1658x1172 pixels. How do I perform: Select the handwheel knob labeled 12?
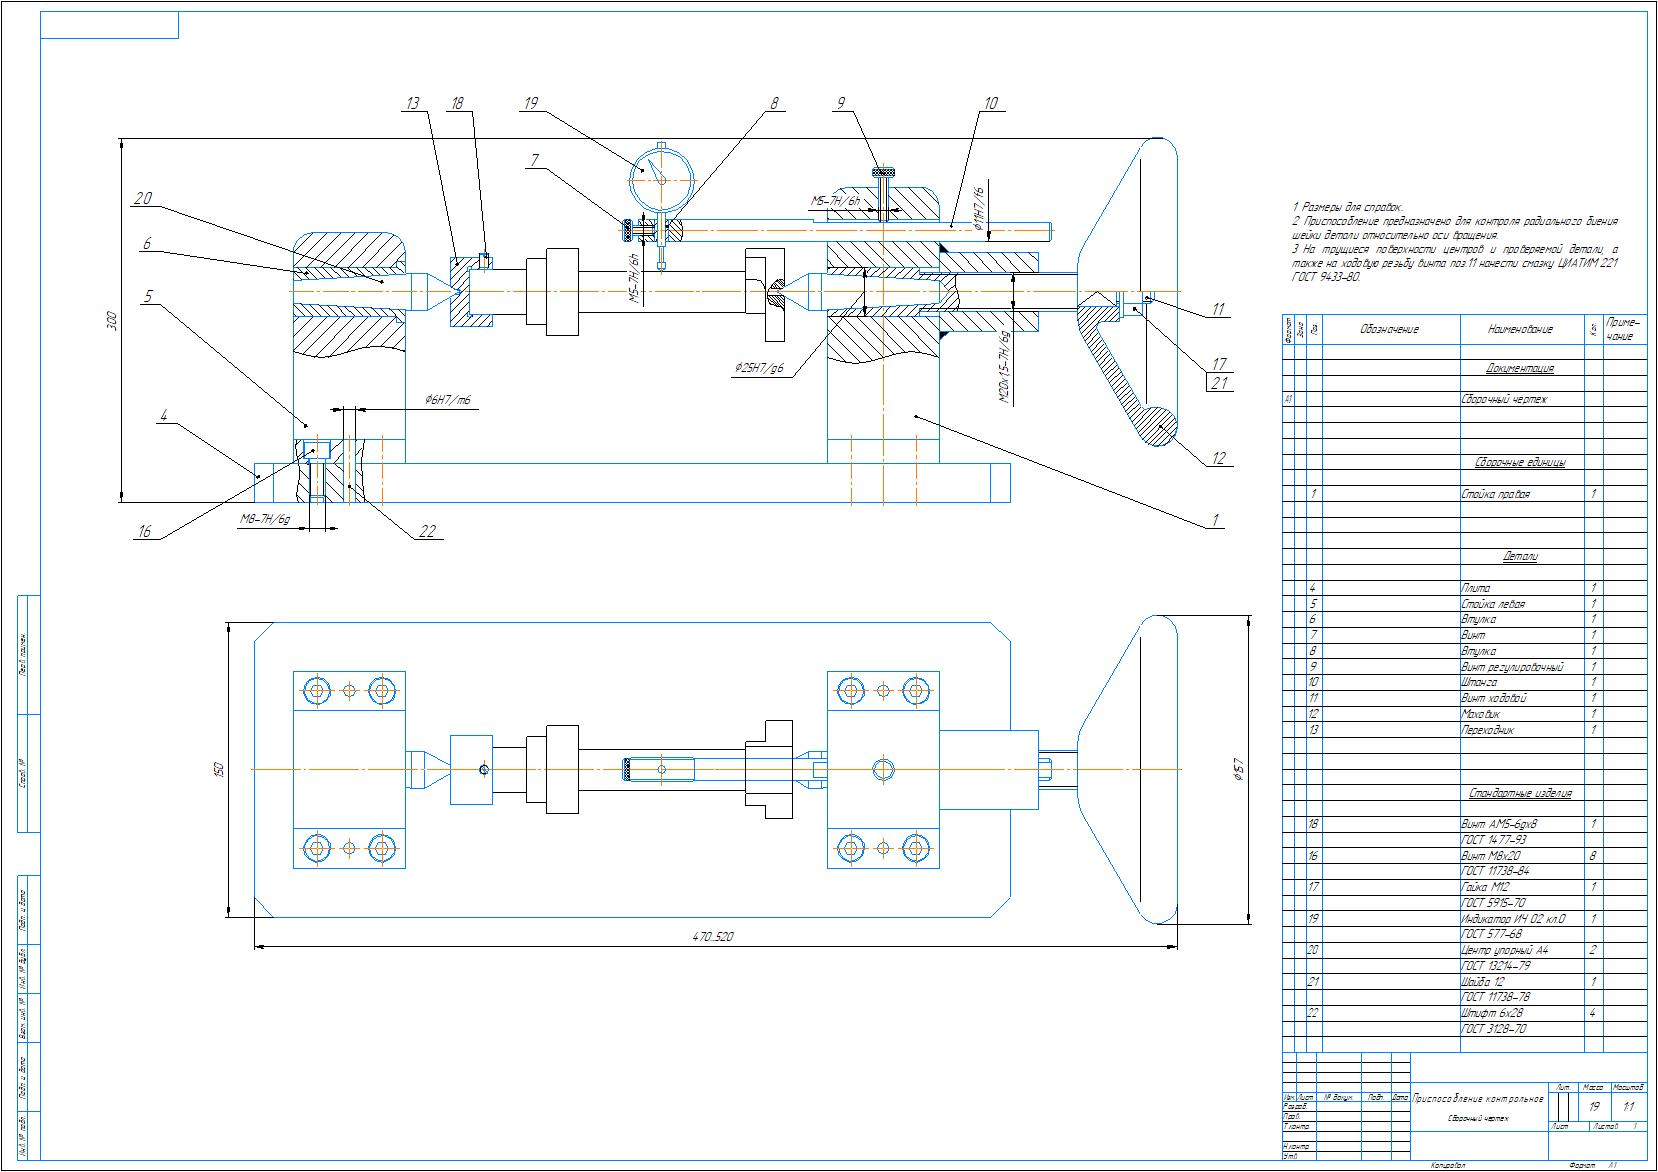point(1159,425)
